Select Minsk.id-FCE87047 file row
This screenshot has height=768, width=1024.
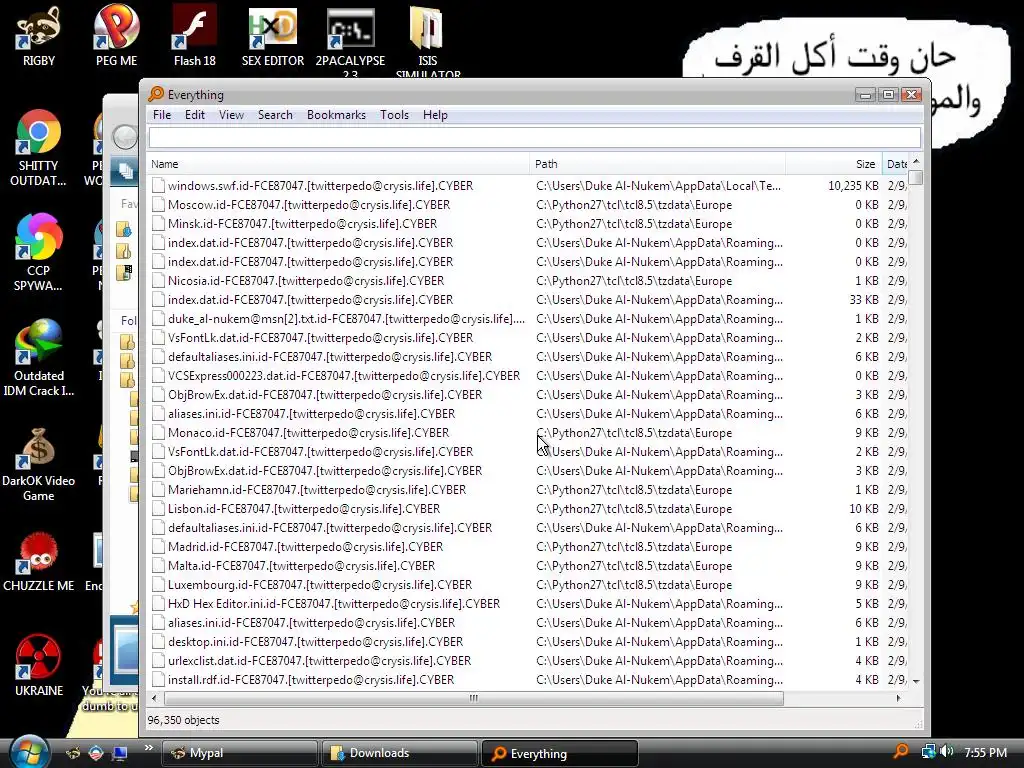point(528,223)
